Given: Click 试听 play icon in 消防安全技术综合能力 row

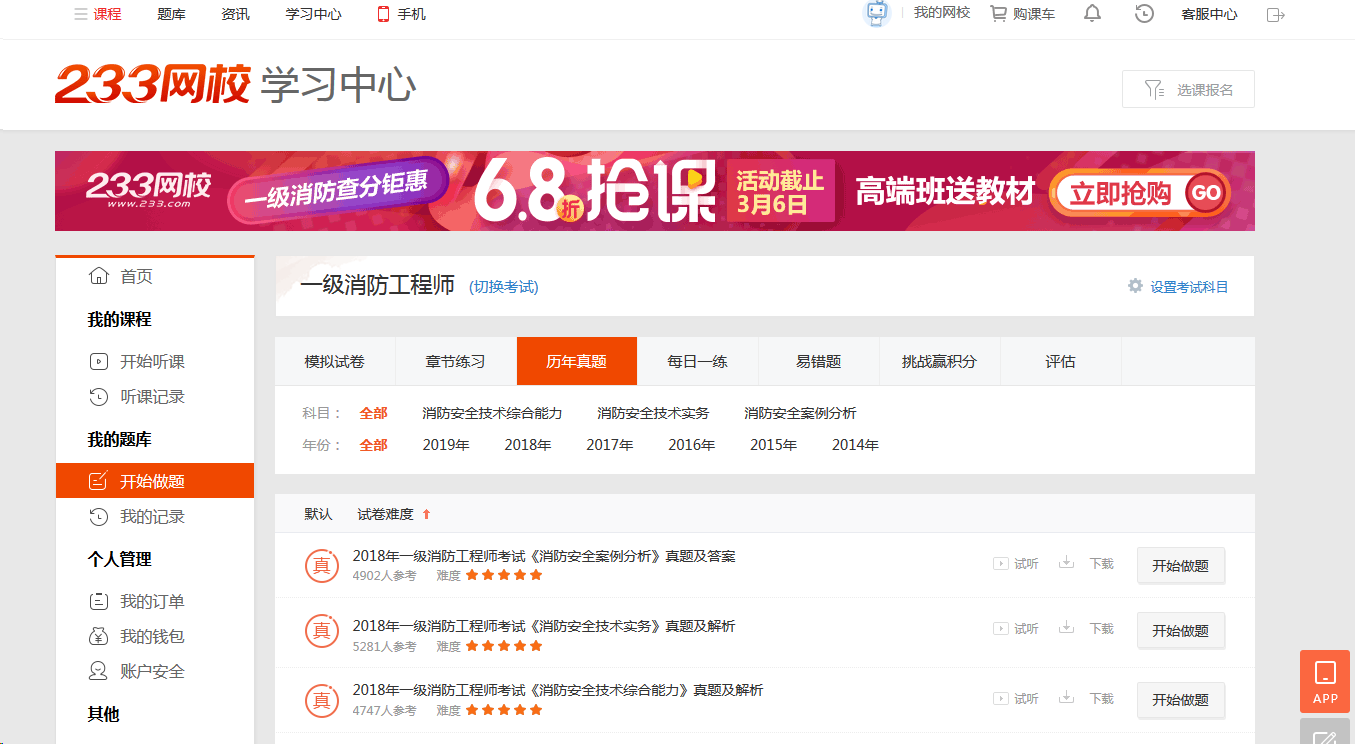Looking at the screenshot, I should point(999,699).
